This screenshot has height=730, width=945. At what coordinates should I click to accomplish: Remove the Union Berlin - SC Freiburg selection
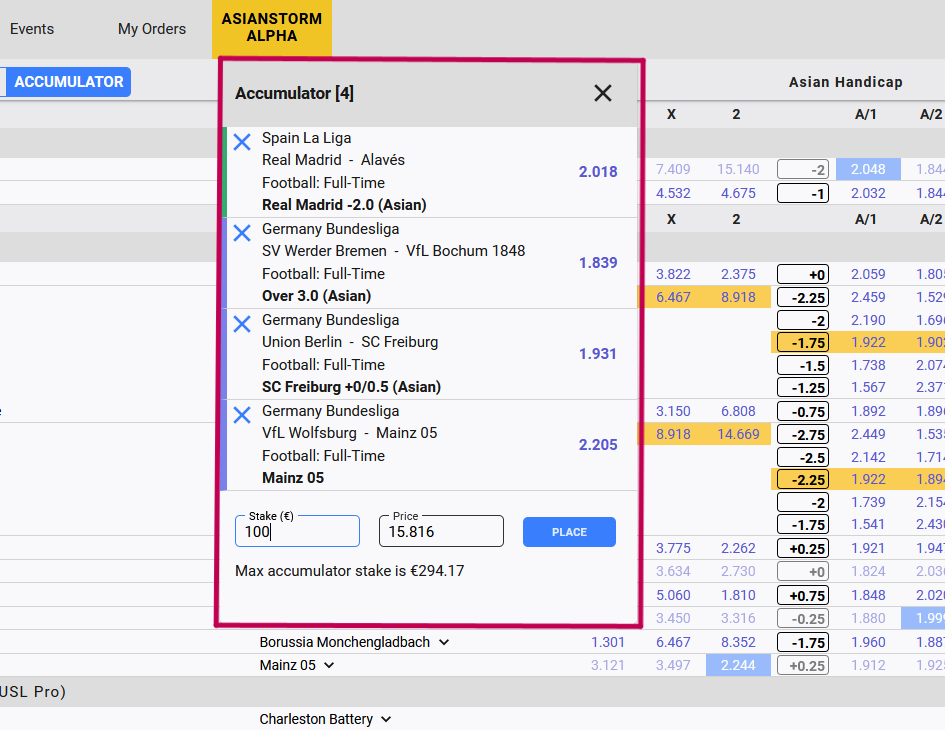242,324
